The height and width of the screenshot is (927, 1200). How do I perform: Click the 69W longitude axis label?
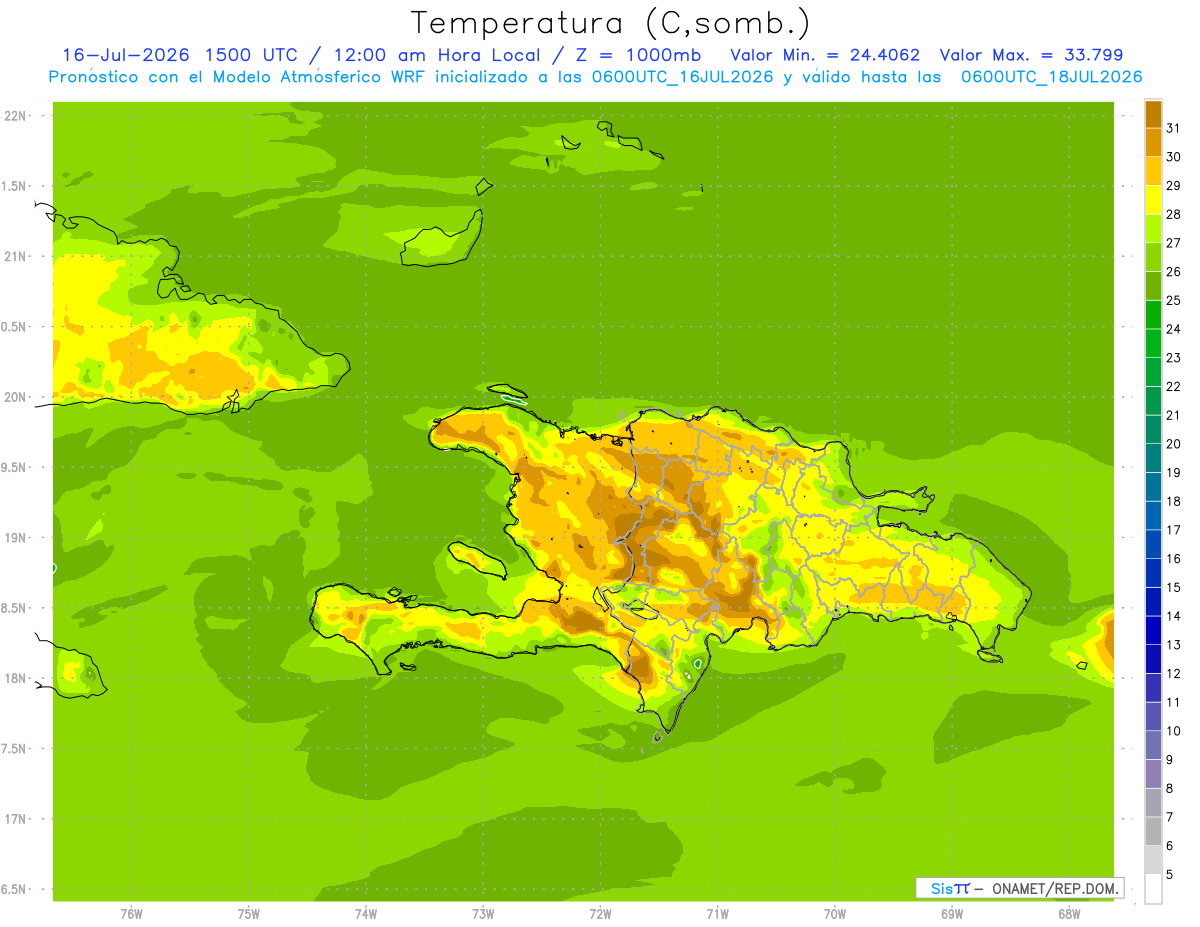click(x=952, y=913)
